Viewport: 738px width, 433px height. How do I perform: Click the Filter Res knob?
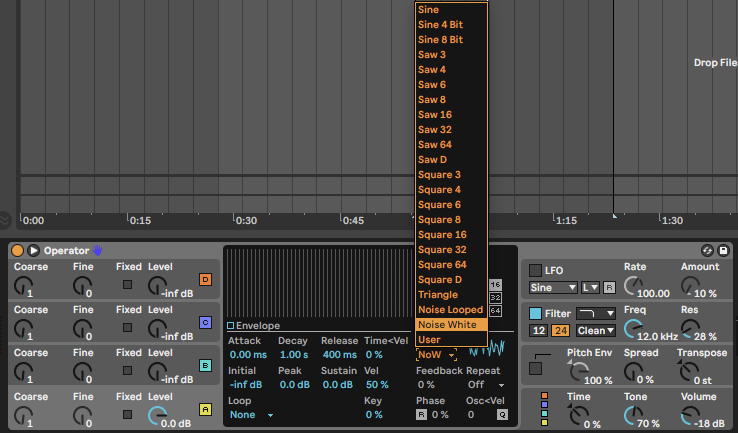point(690,329)
